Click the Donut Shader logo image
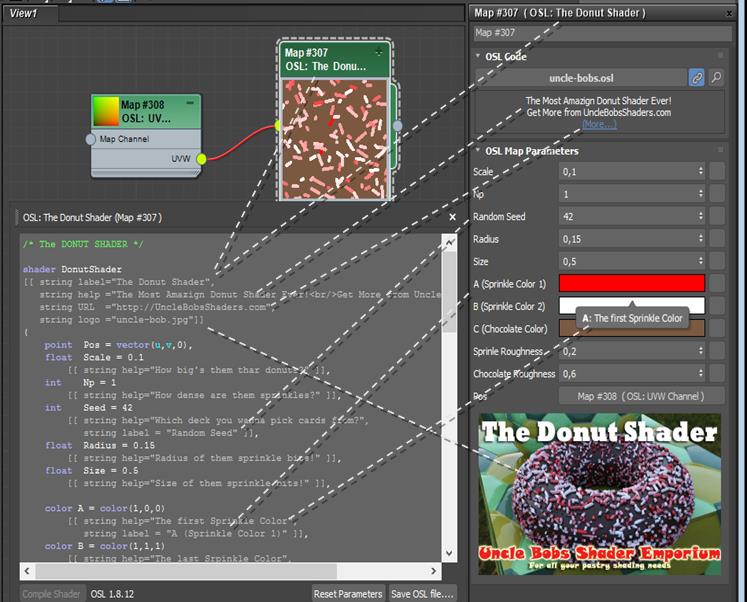Image resolution: width=747 pixels, height=602 pixels. [x=600, y=494]
